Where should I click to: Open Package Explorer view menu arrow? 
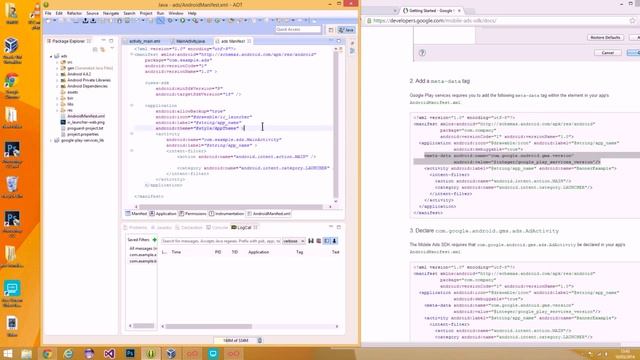pyautogui.click(x=111, y=49)
